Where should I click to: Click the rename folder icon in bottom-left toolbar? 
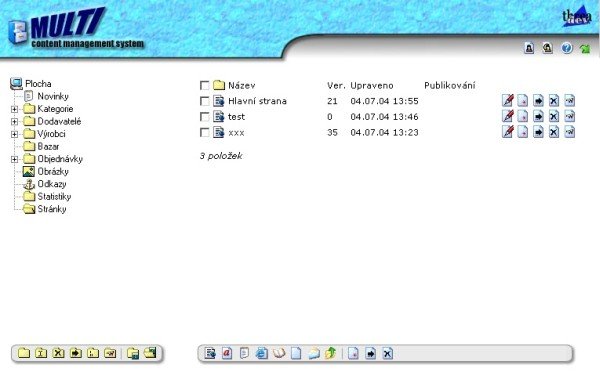coord(110,353)
